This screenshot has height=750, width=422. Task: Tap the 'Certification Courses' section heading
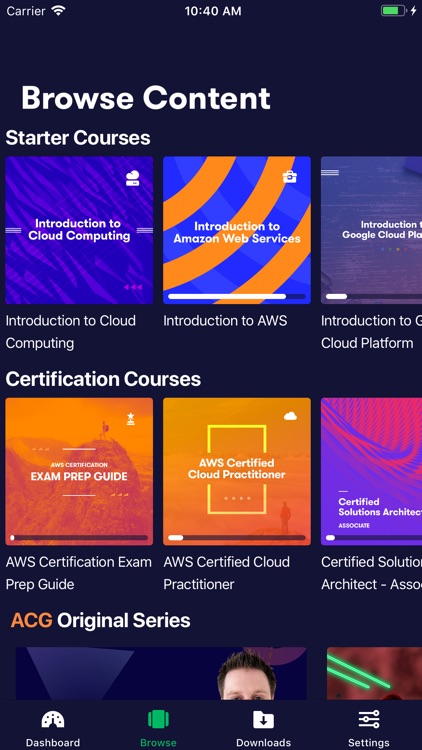[103, 379]
